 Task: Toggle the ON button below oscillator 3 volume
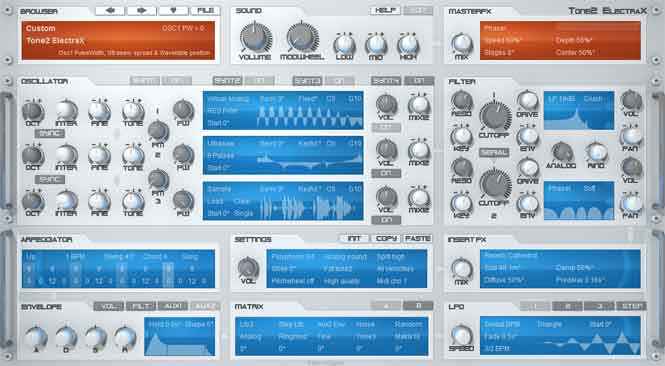click(386, 220)
